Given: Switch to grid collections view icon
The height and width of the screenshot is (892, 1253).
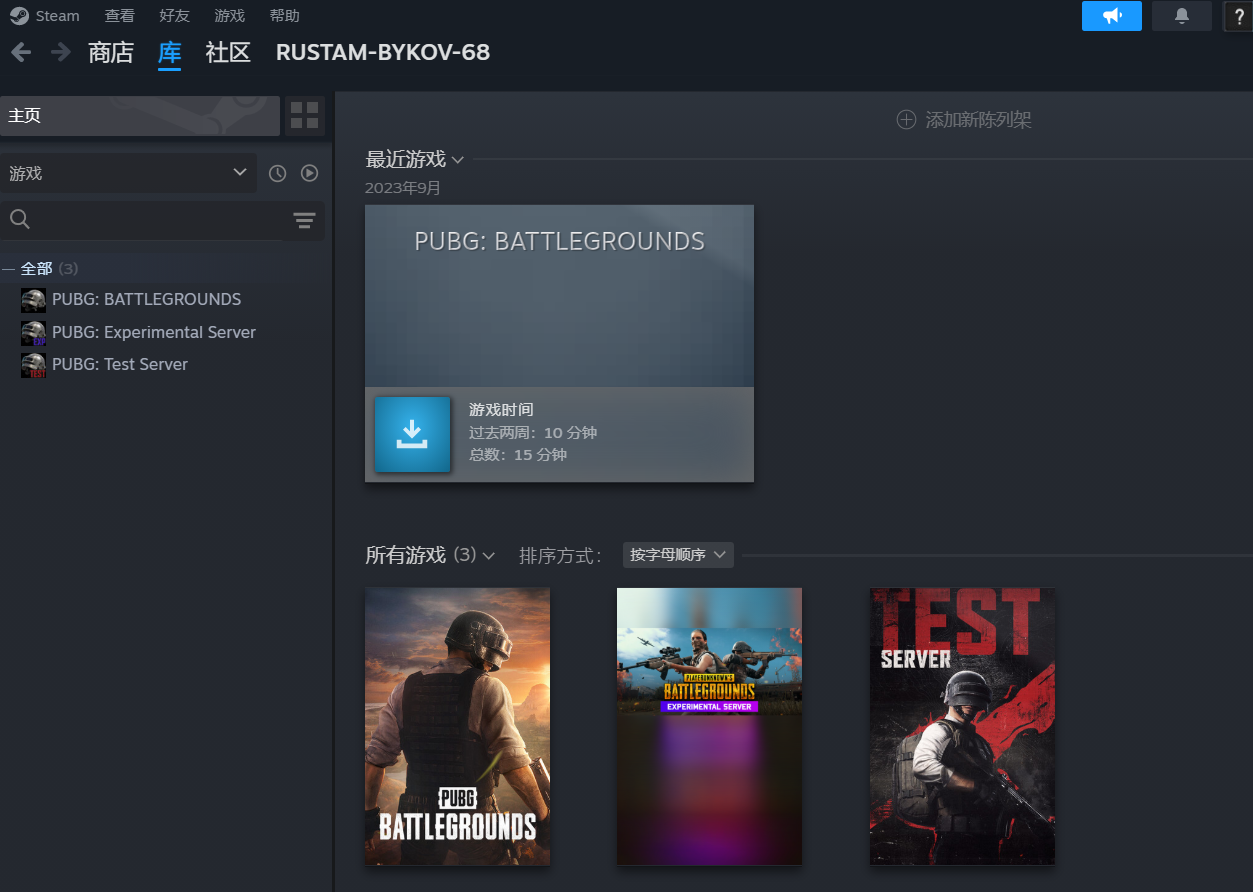Looking at the screenshot, I should pos(304,116).
